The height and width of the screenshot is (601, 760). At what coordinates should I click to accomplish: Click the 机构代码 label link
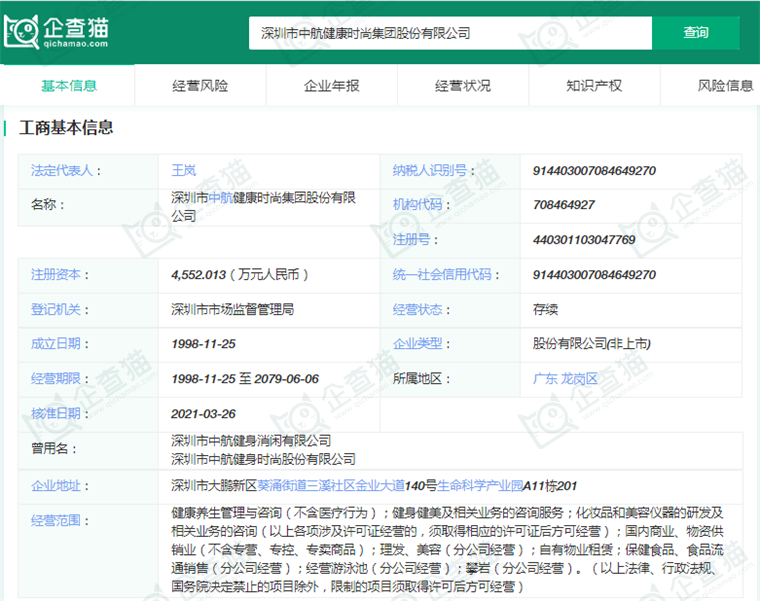417,205
